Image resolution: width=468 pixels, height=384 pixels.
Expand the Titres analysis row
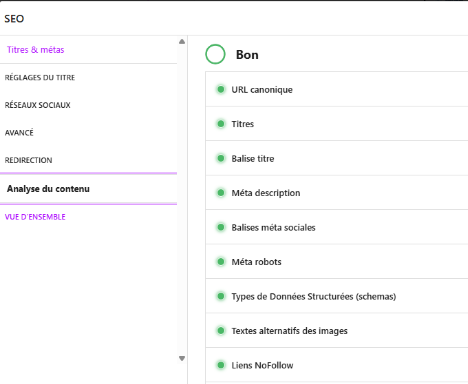coord(337,124)
